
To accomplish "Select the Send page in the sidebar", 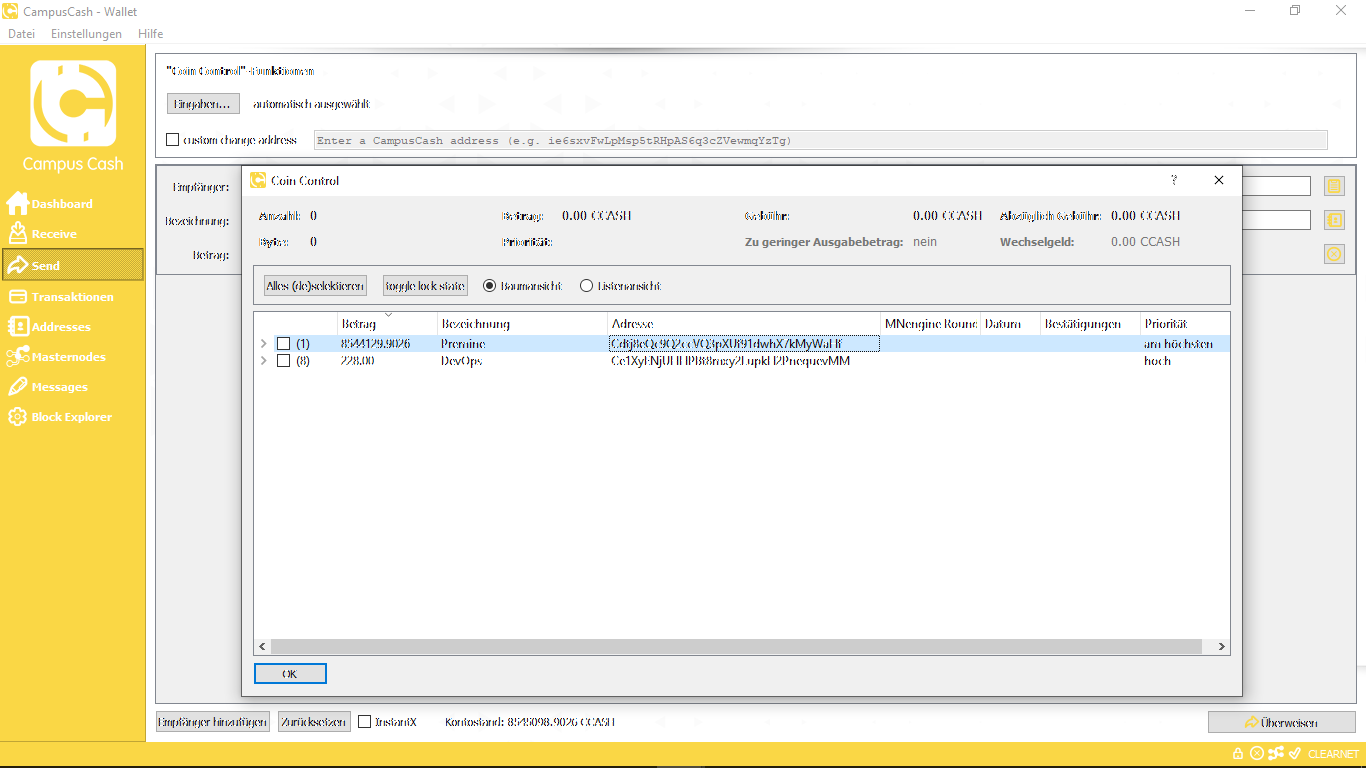I will [72, 265].
